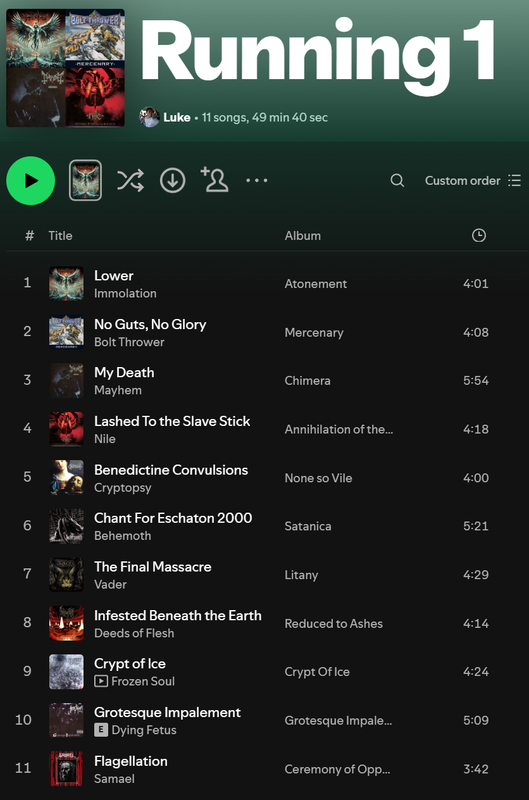Click the Grotesque Impalement cover art

click(66, 720)
